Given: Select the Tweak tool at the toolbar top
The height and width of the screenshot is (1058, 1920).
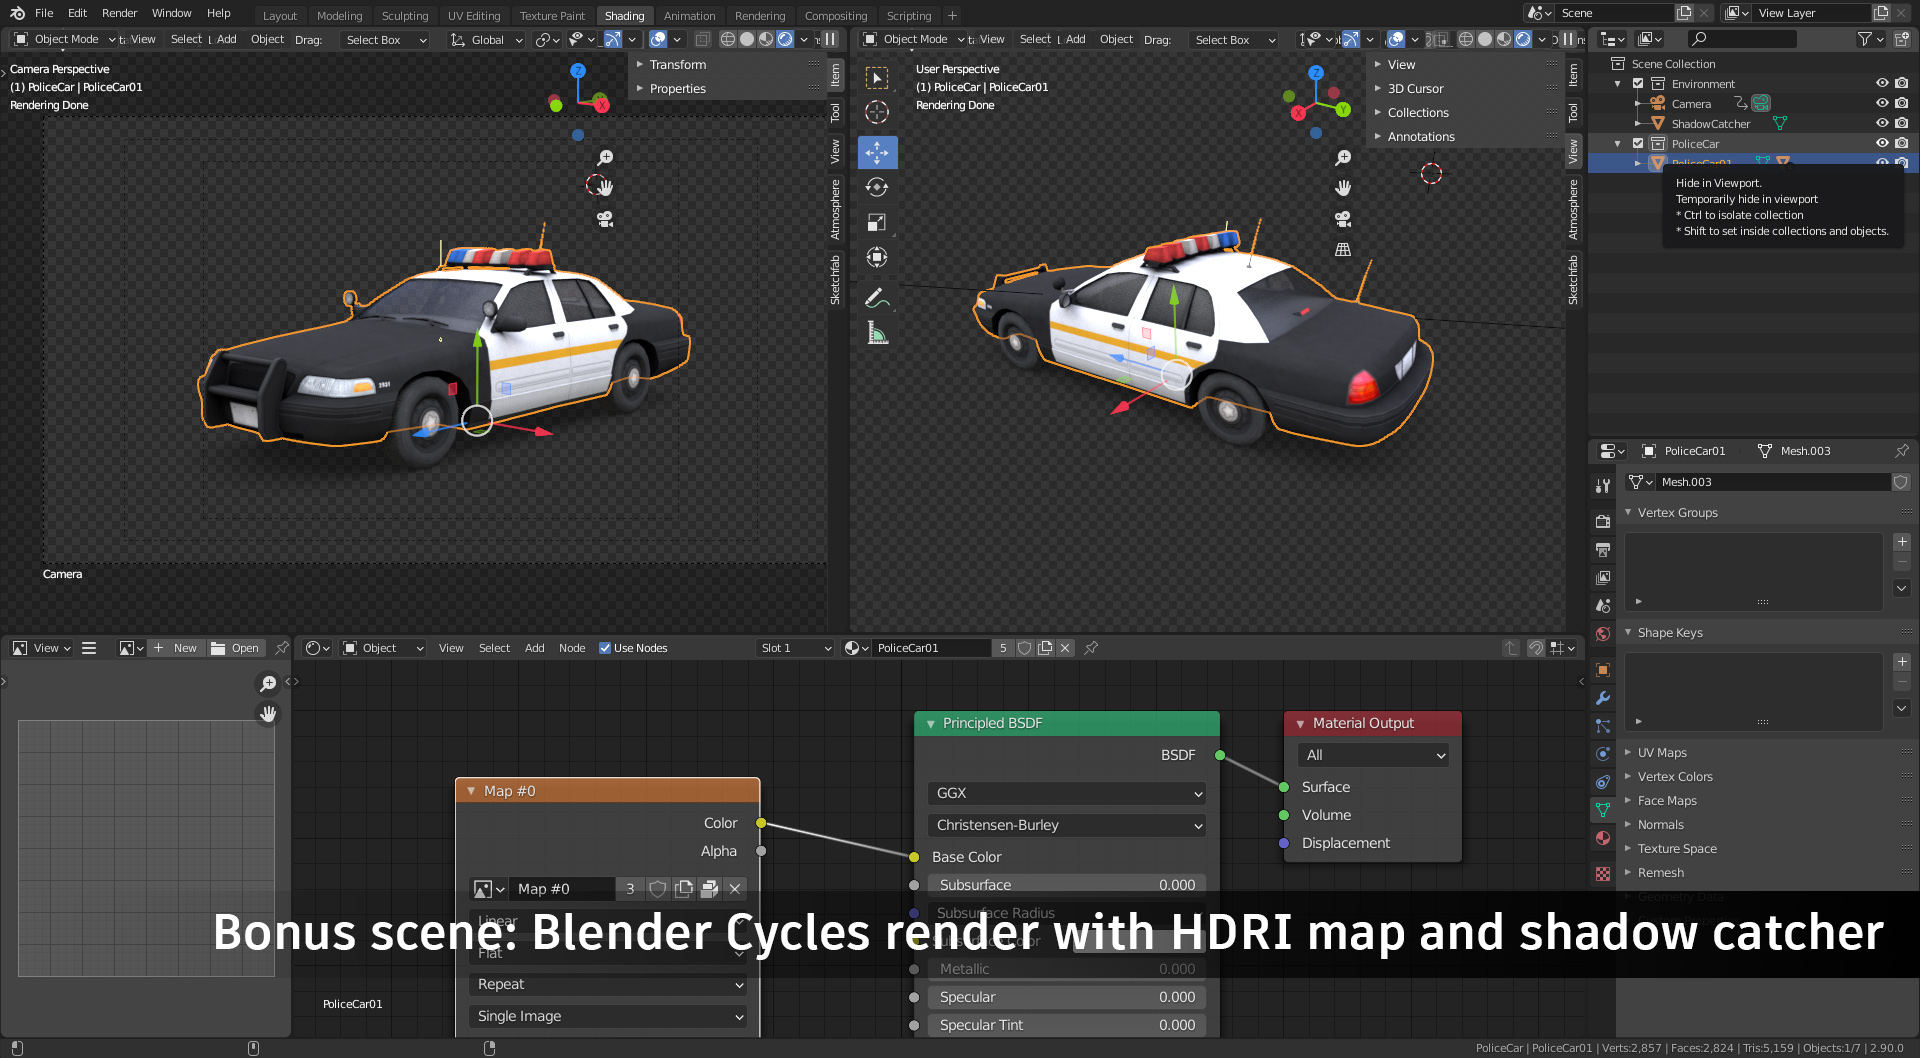Looking at the screenshot, I should point(877,77).
